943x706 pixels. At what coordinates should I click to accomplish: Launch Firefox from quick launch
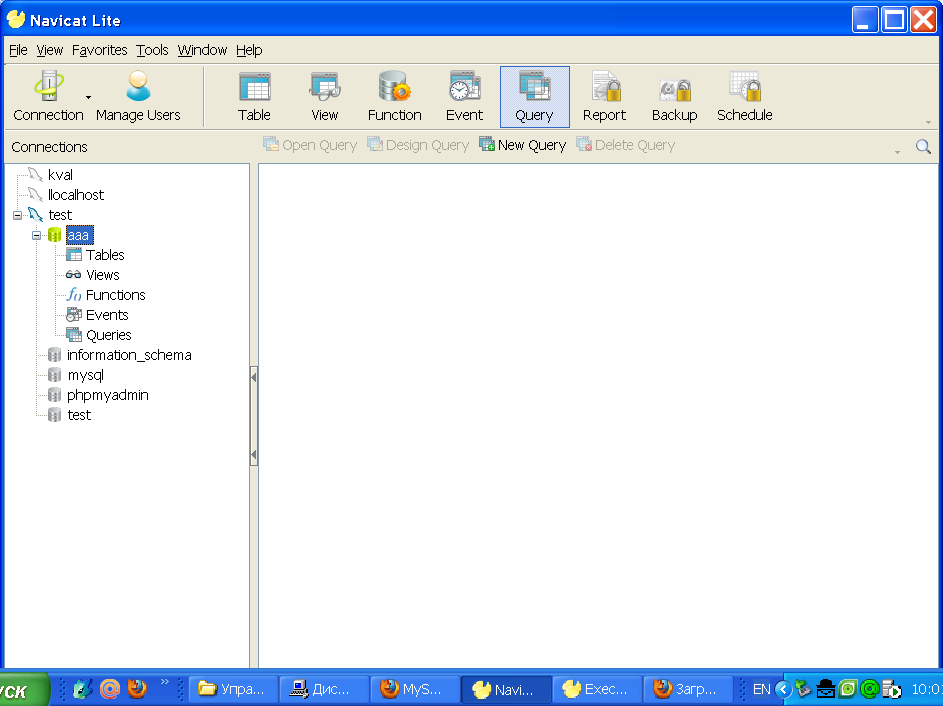pos(137,689)
